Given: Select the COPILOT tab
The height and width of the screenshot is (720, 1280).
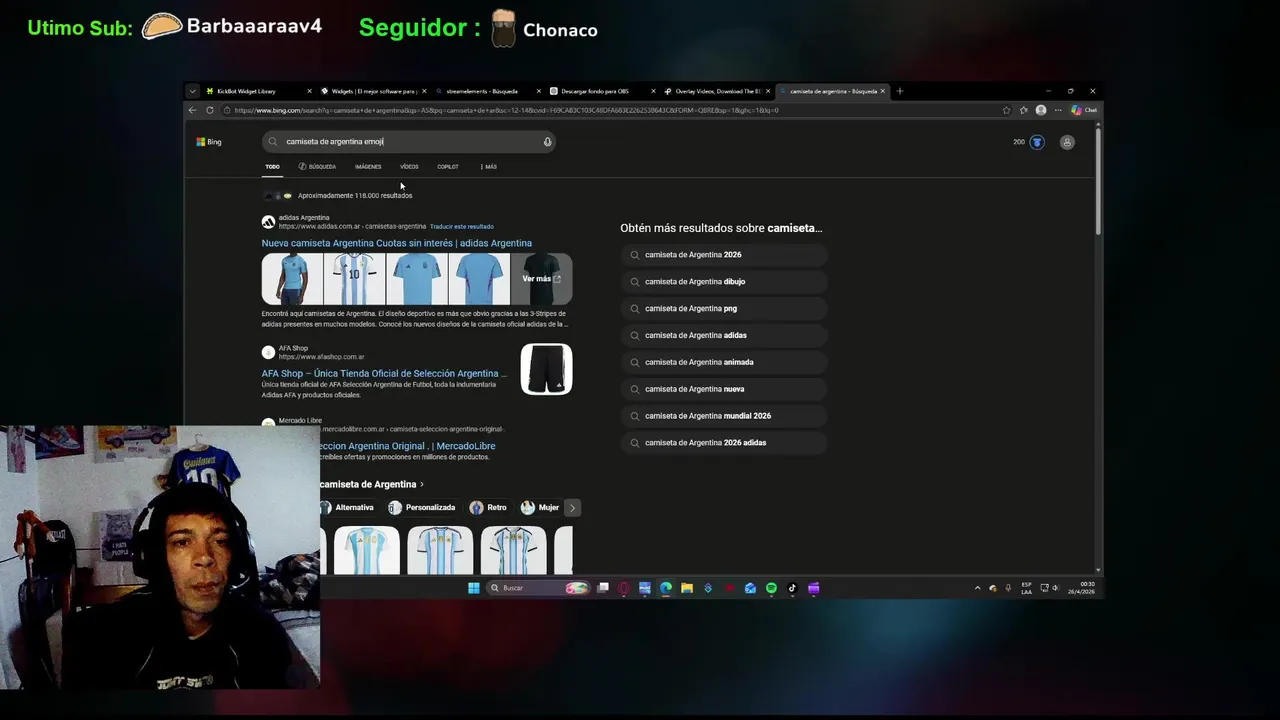Looking at the screenshot, I should coord(448,167).
